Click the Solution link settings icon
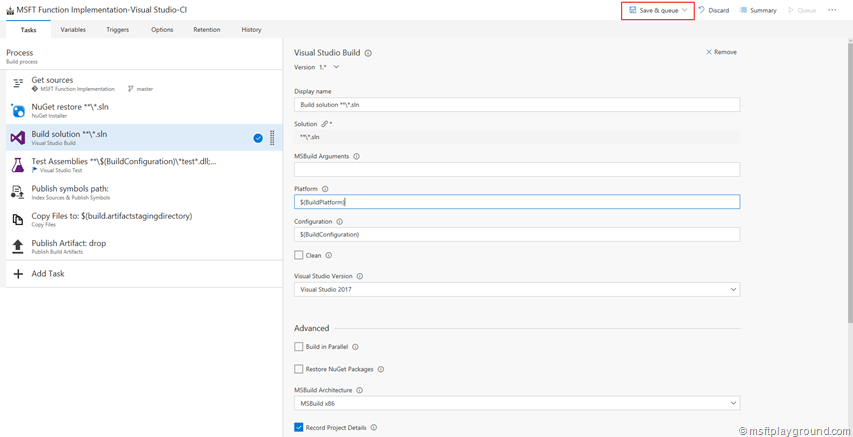This screenshot has width=853, height=437. 324,124
